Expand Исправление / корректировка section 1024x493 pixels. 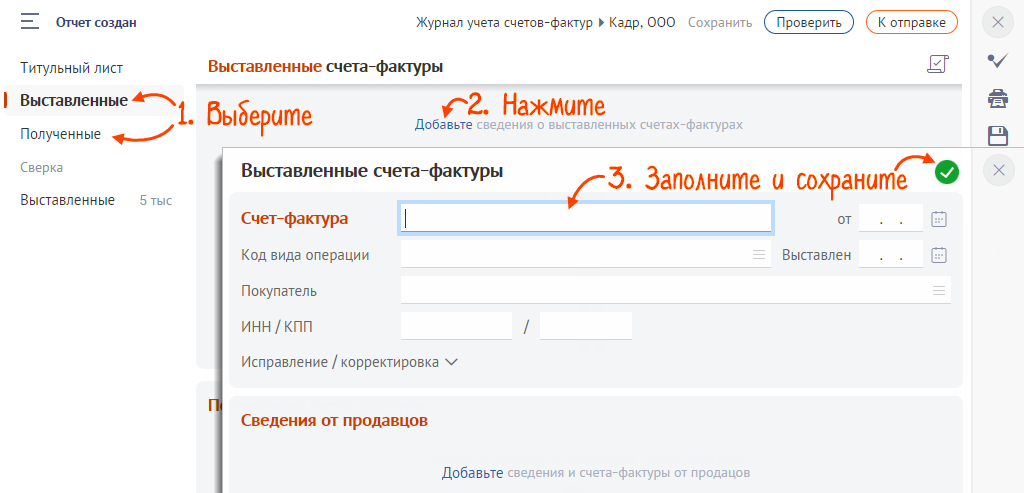pyautogui.click(x=349, y=362)
